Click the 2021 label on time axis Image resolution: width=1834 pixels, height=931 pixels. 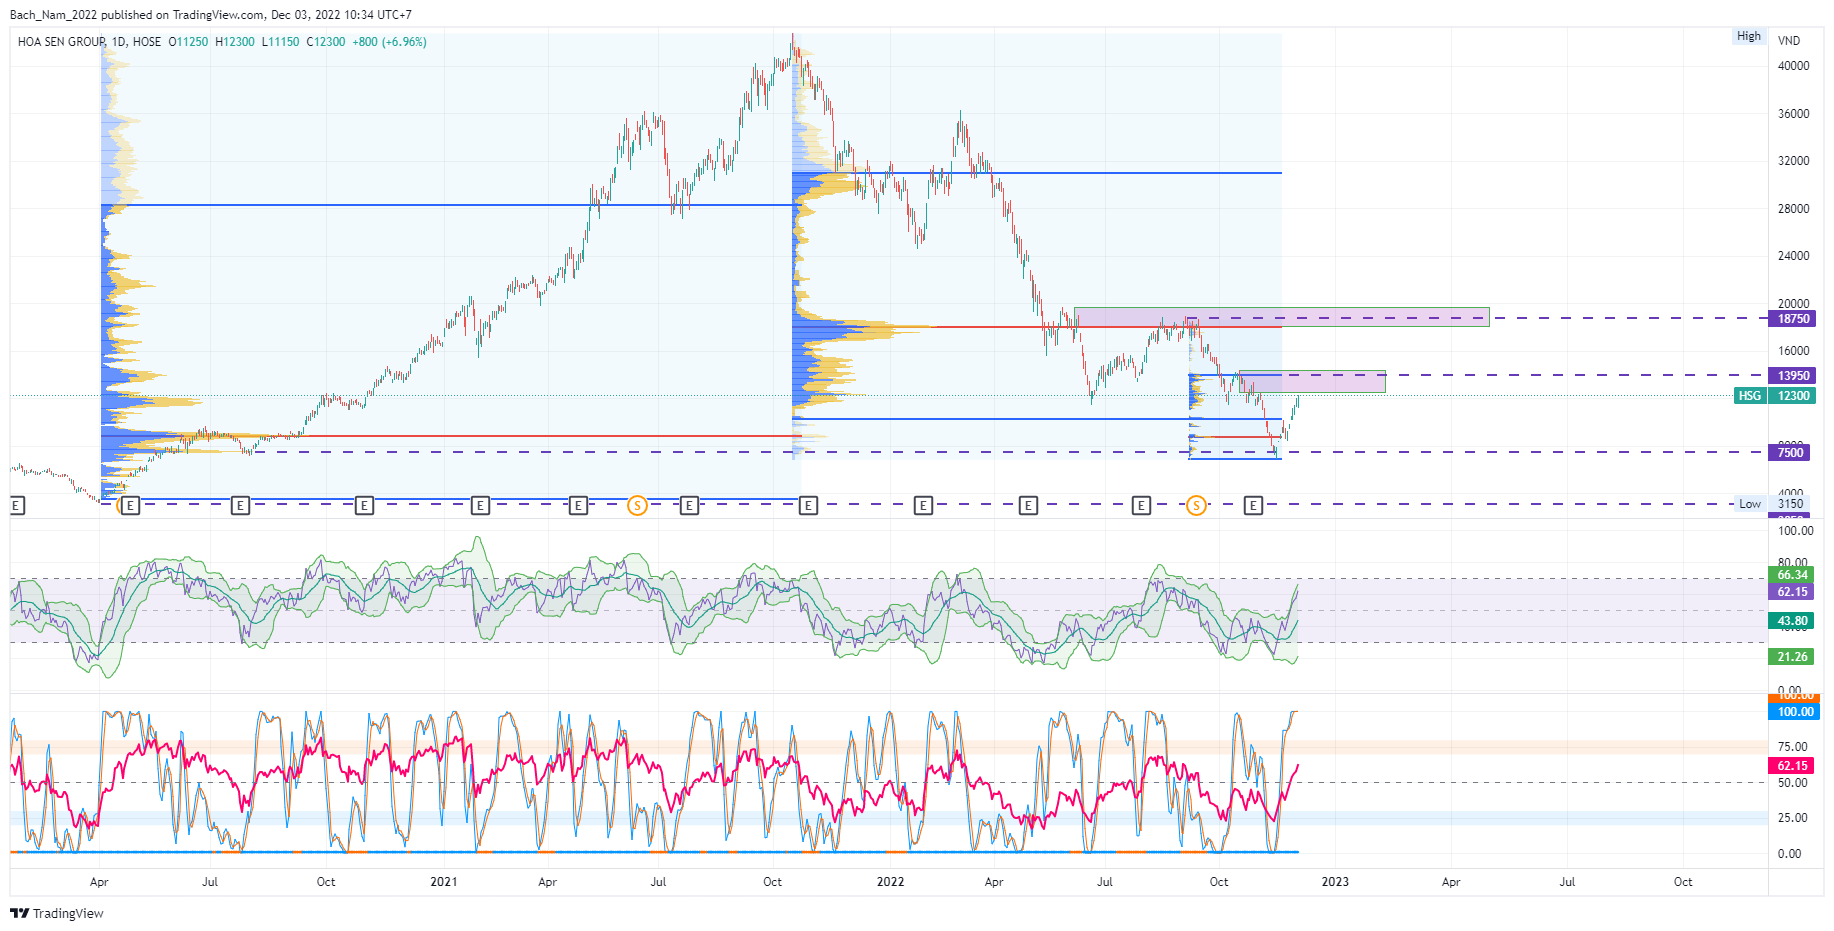[443, 882]
